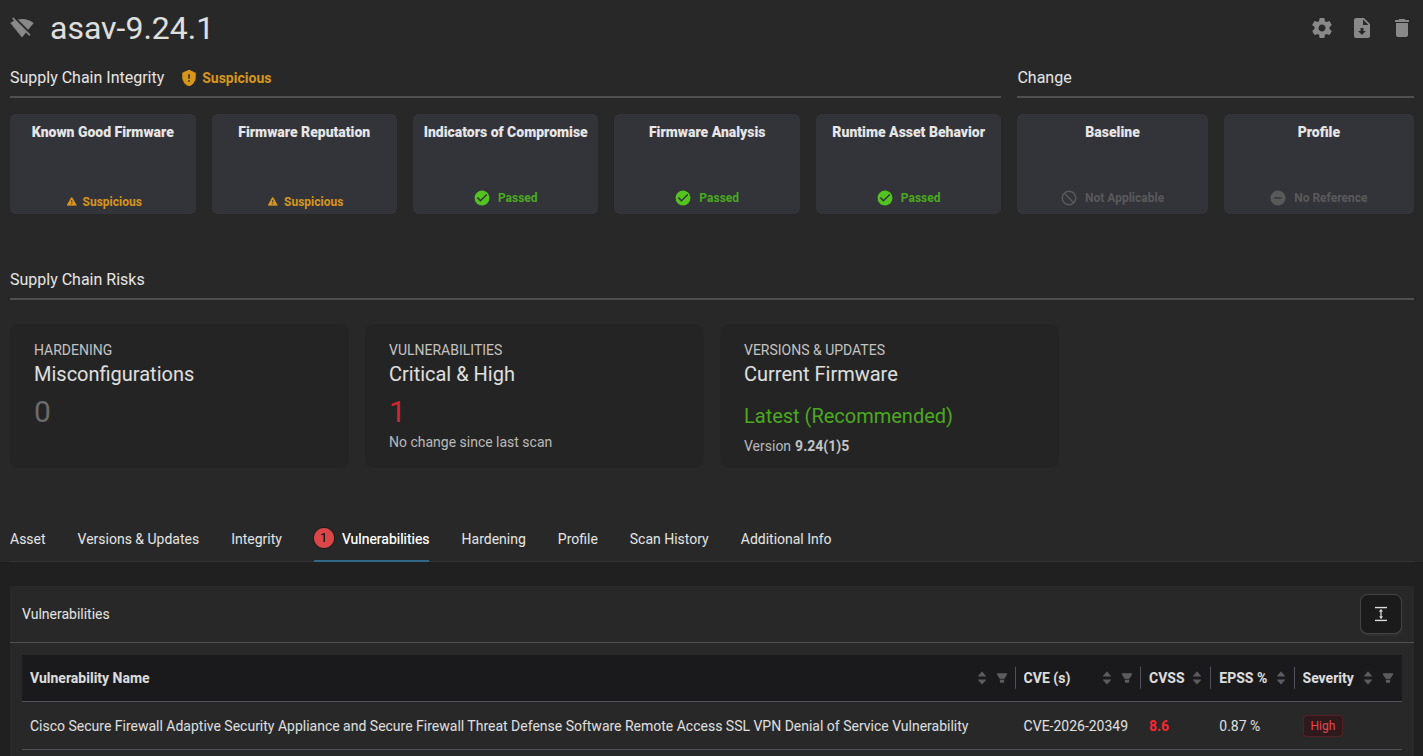
Task: Click the download report icon
Action: pyautogui.click(x=1362, y=28)
